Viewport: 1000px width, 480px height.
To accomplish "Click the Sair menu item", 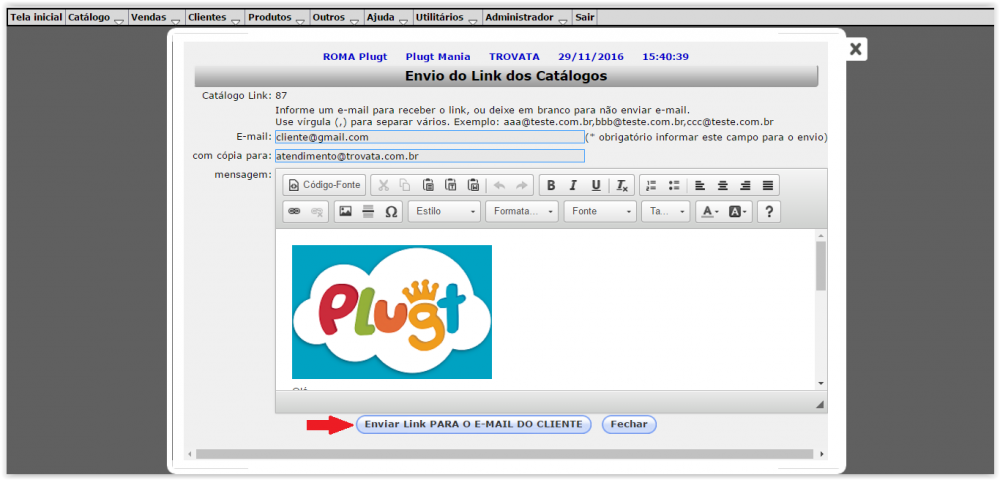I will click(585, 18).
